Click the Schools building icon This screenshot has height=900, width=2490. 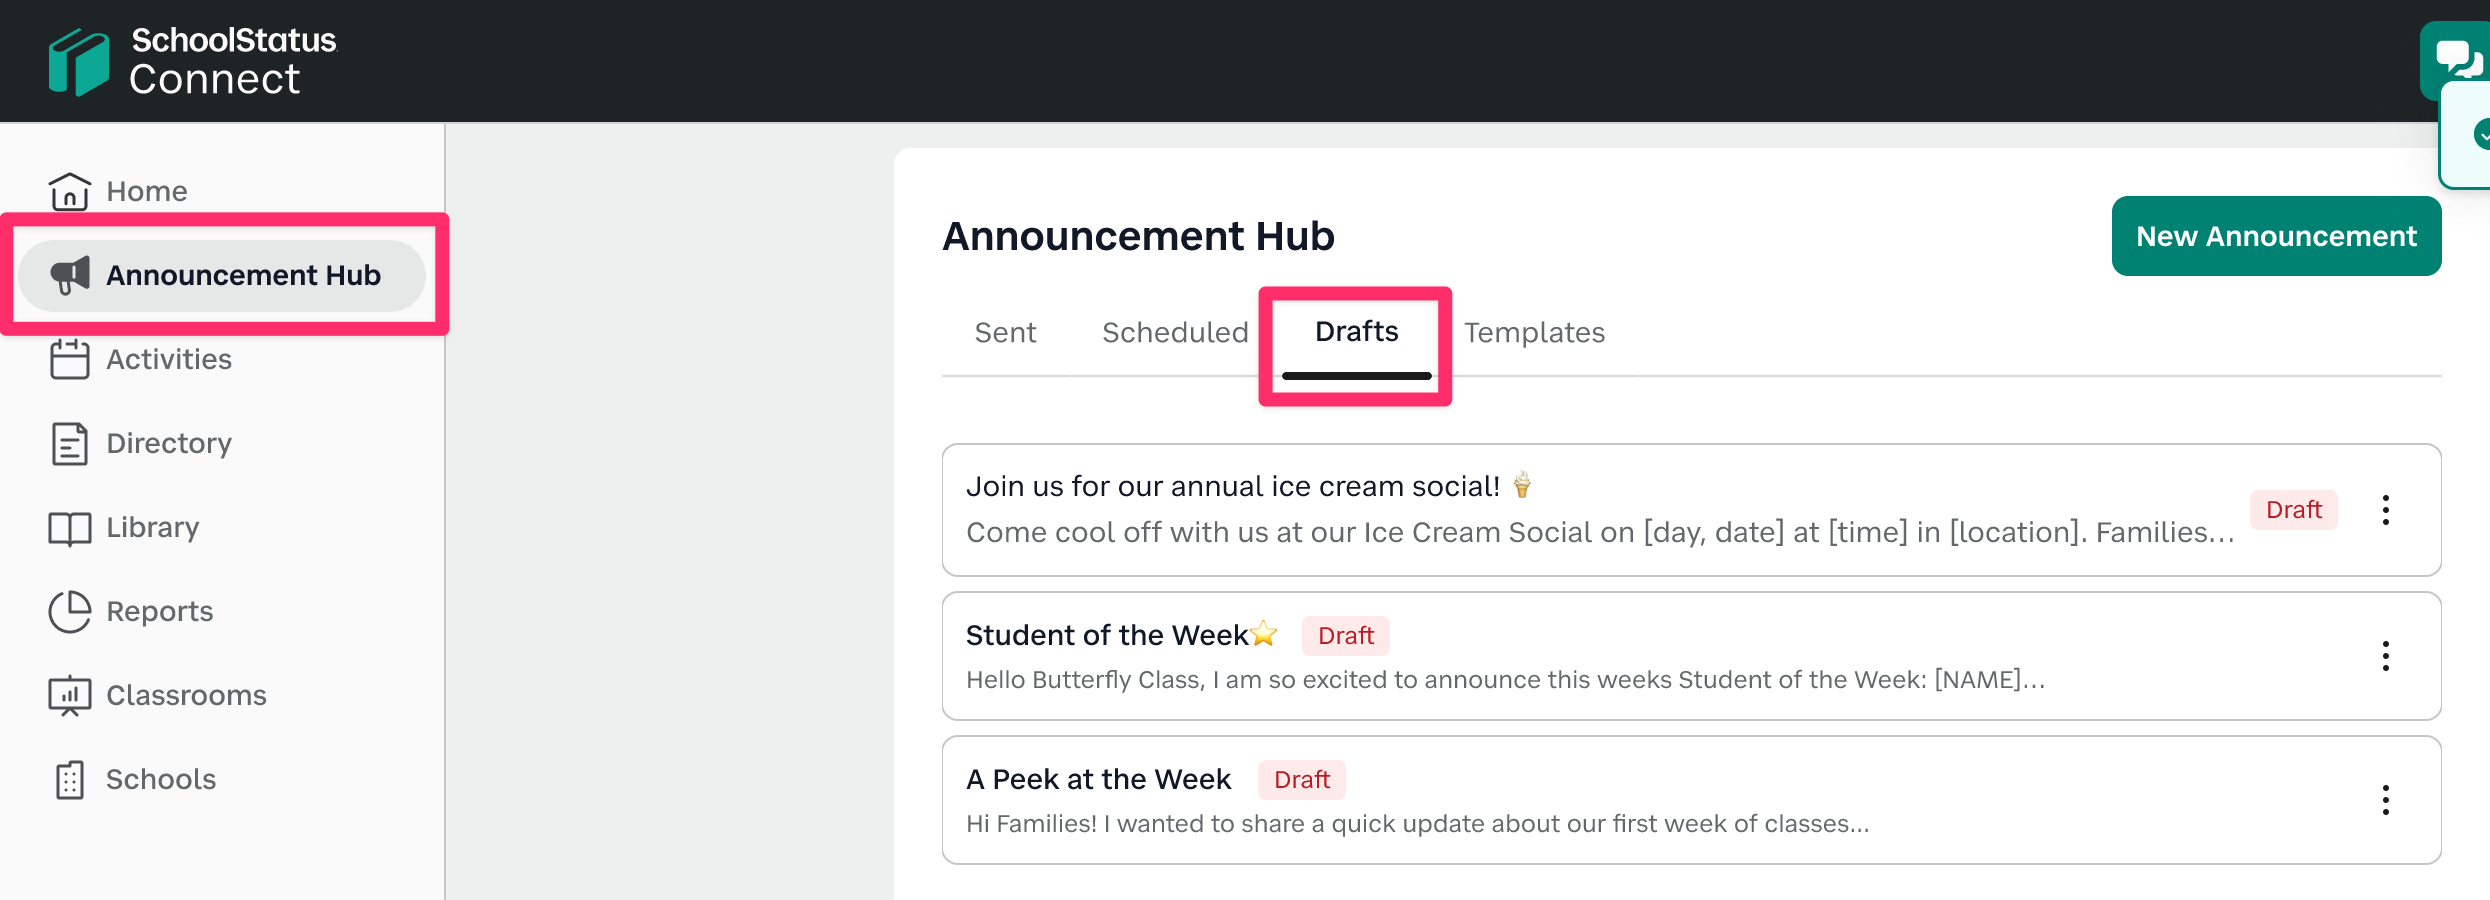69,779
